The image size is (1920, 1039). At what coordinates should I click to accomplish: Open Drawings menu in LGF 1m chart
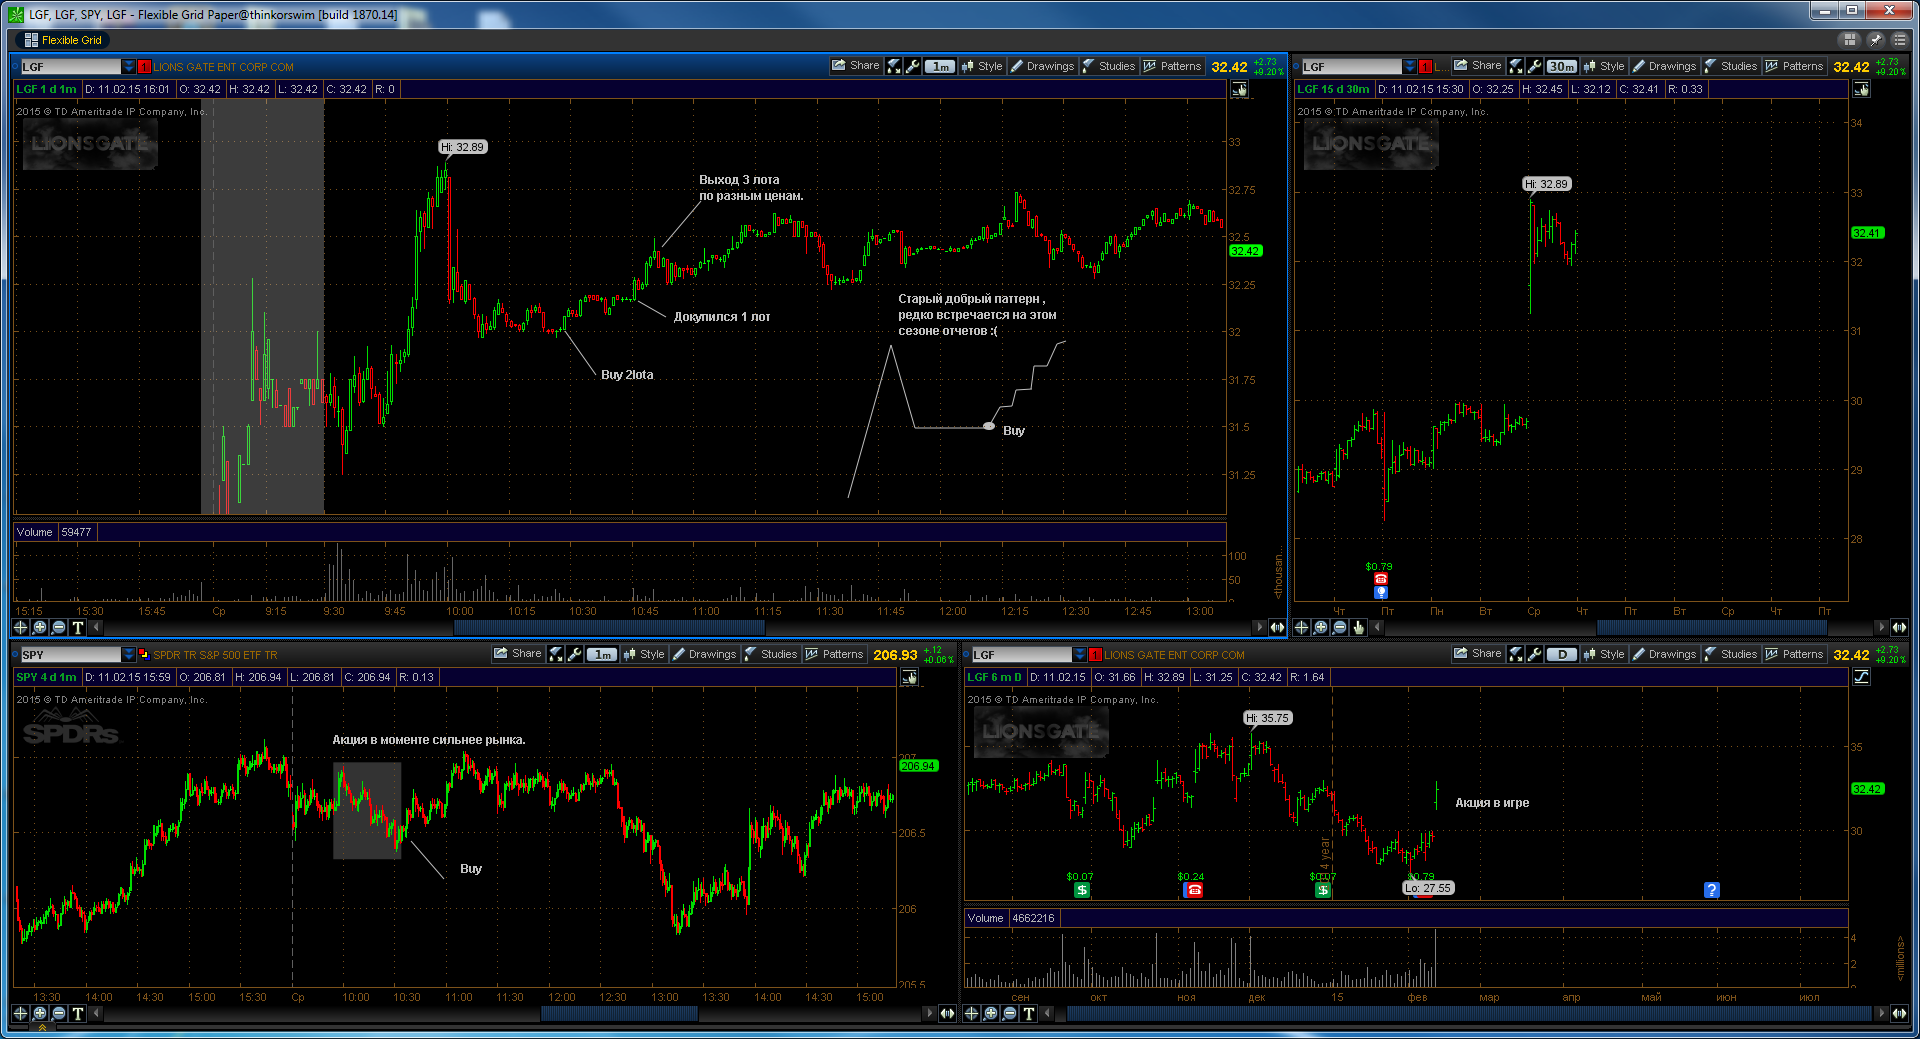click(1041, 66)
